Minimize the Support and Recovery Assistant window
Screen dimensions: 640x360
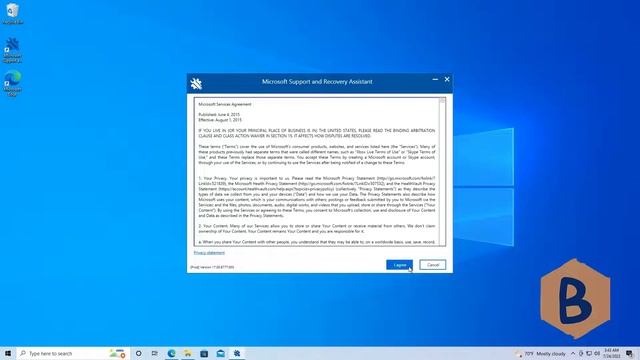435,79
